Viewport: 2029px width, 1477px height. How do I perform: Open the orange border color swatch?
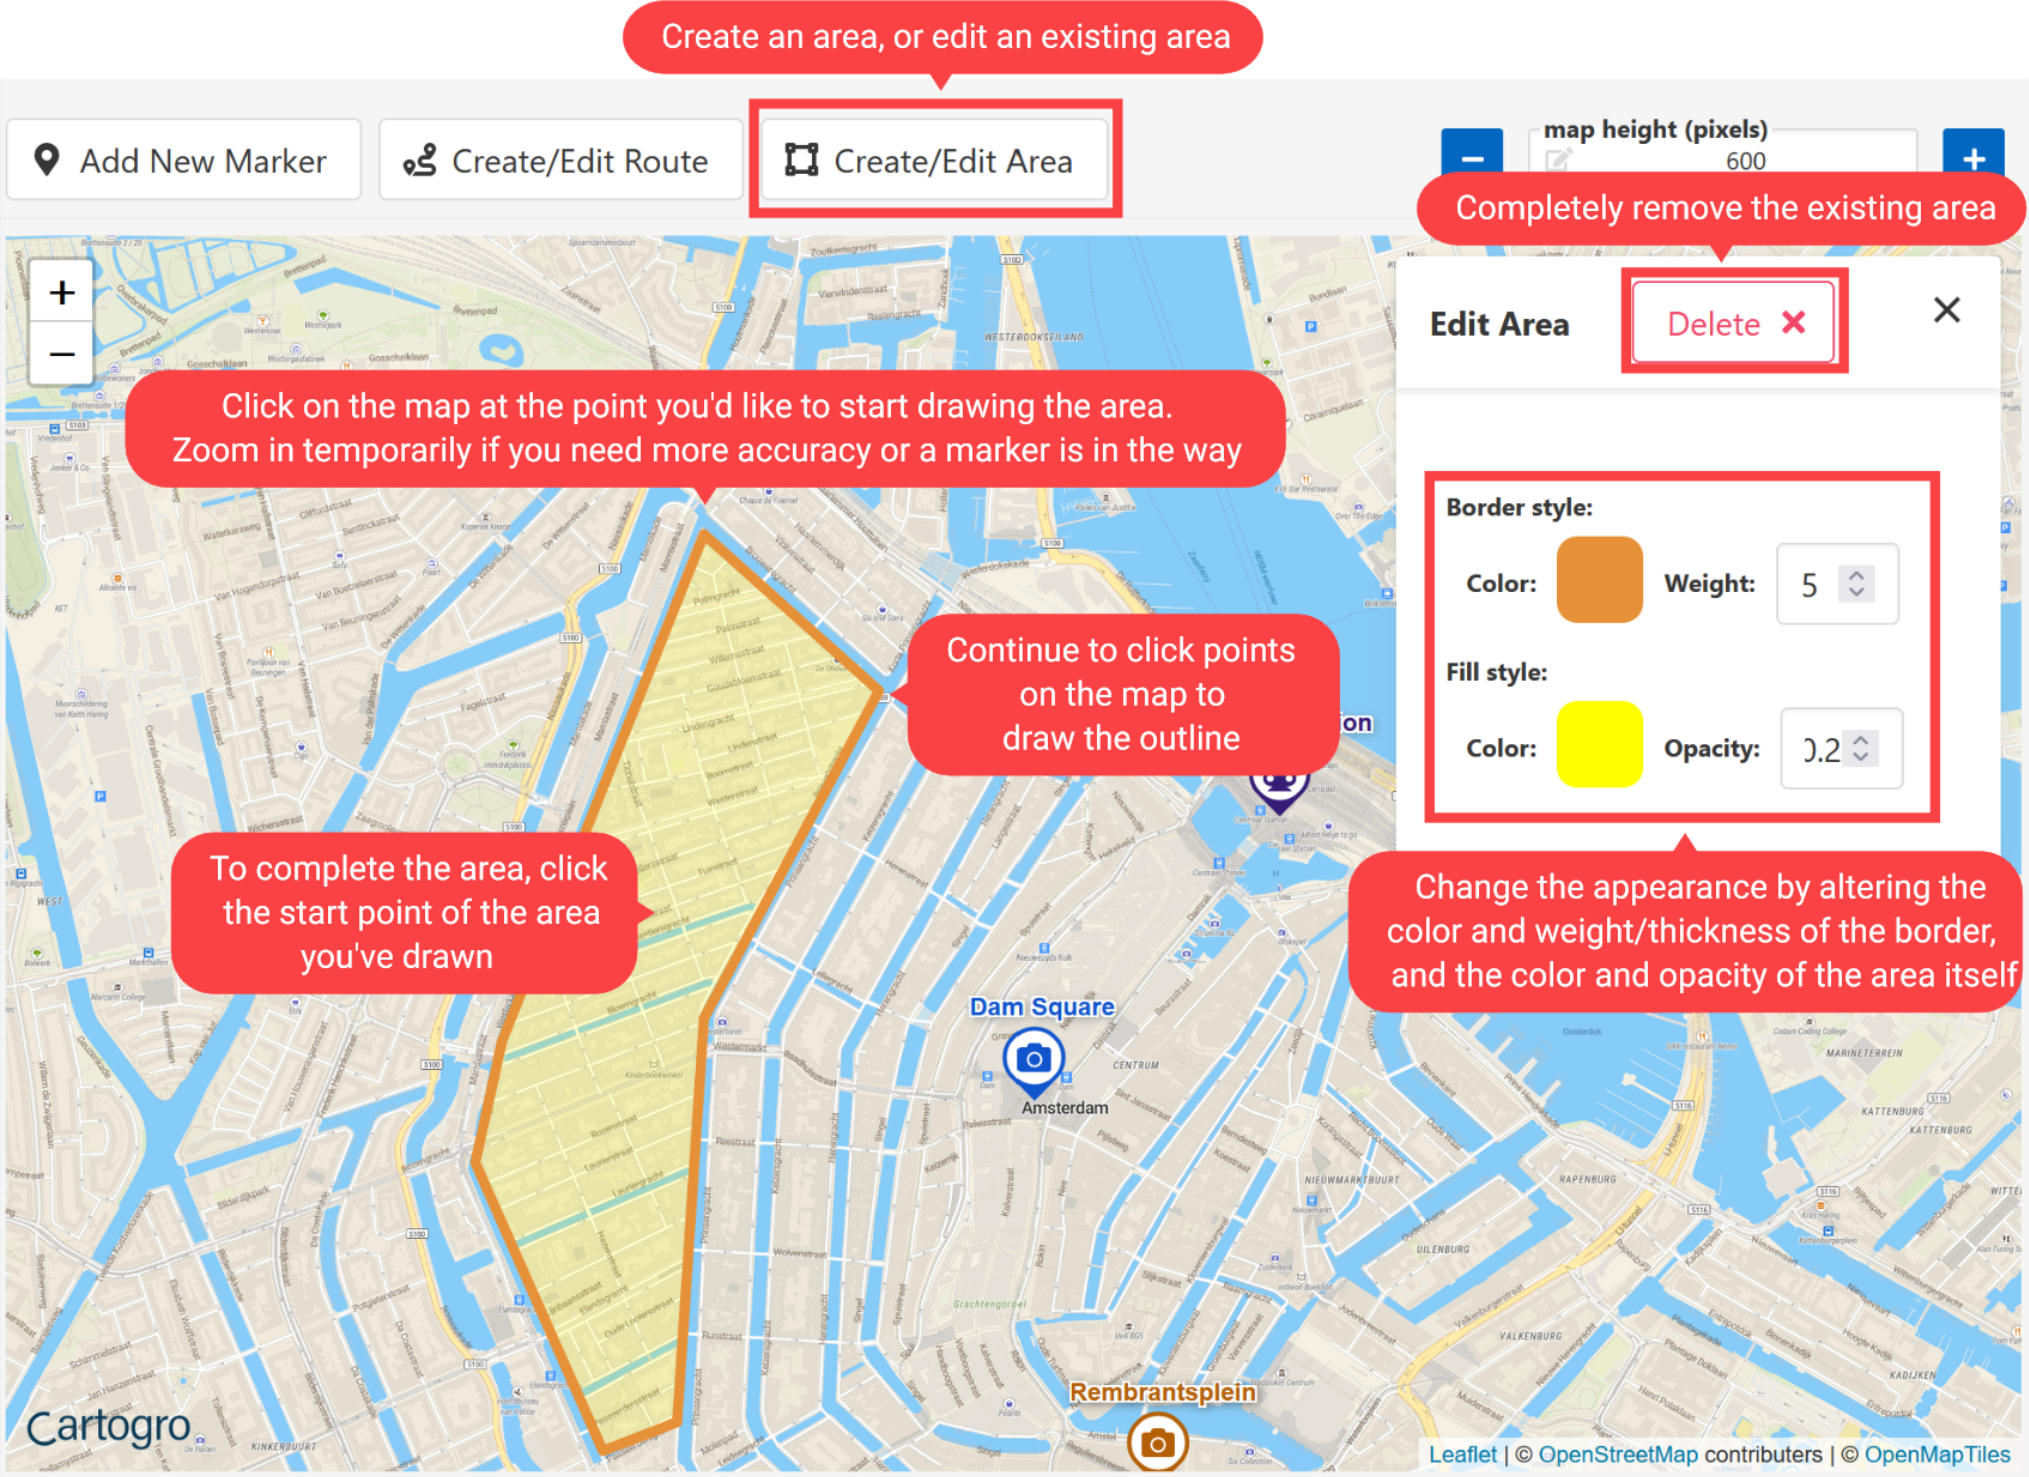(x=1599, y=580)
